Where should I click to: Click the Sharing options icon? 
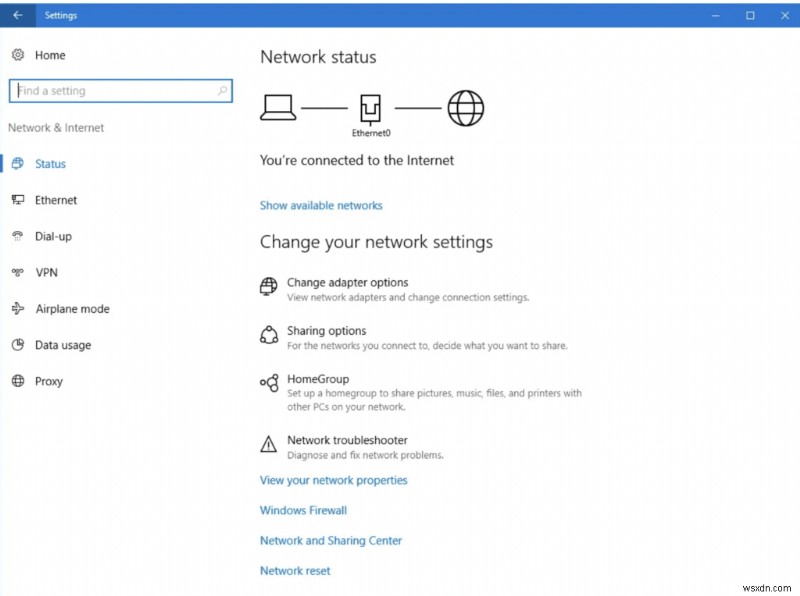coord(267,335)
